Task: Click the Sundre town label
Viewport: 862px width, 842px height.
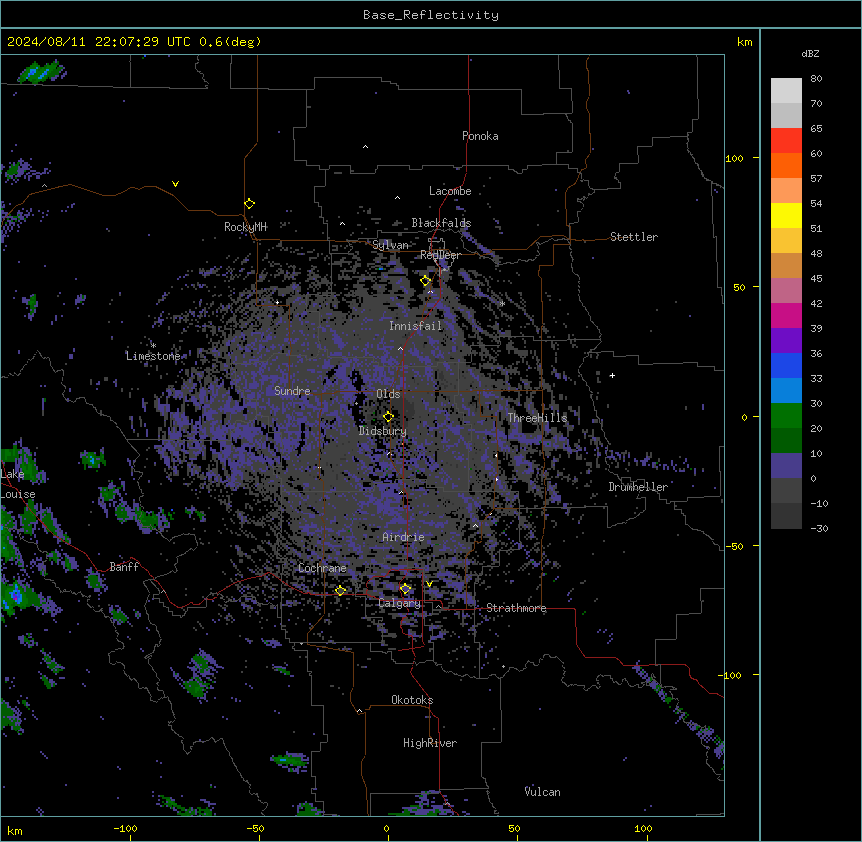Action: 292,391
